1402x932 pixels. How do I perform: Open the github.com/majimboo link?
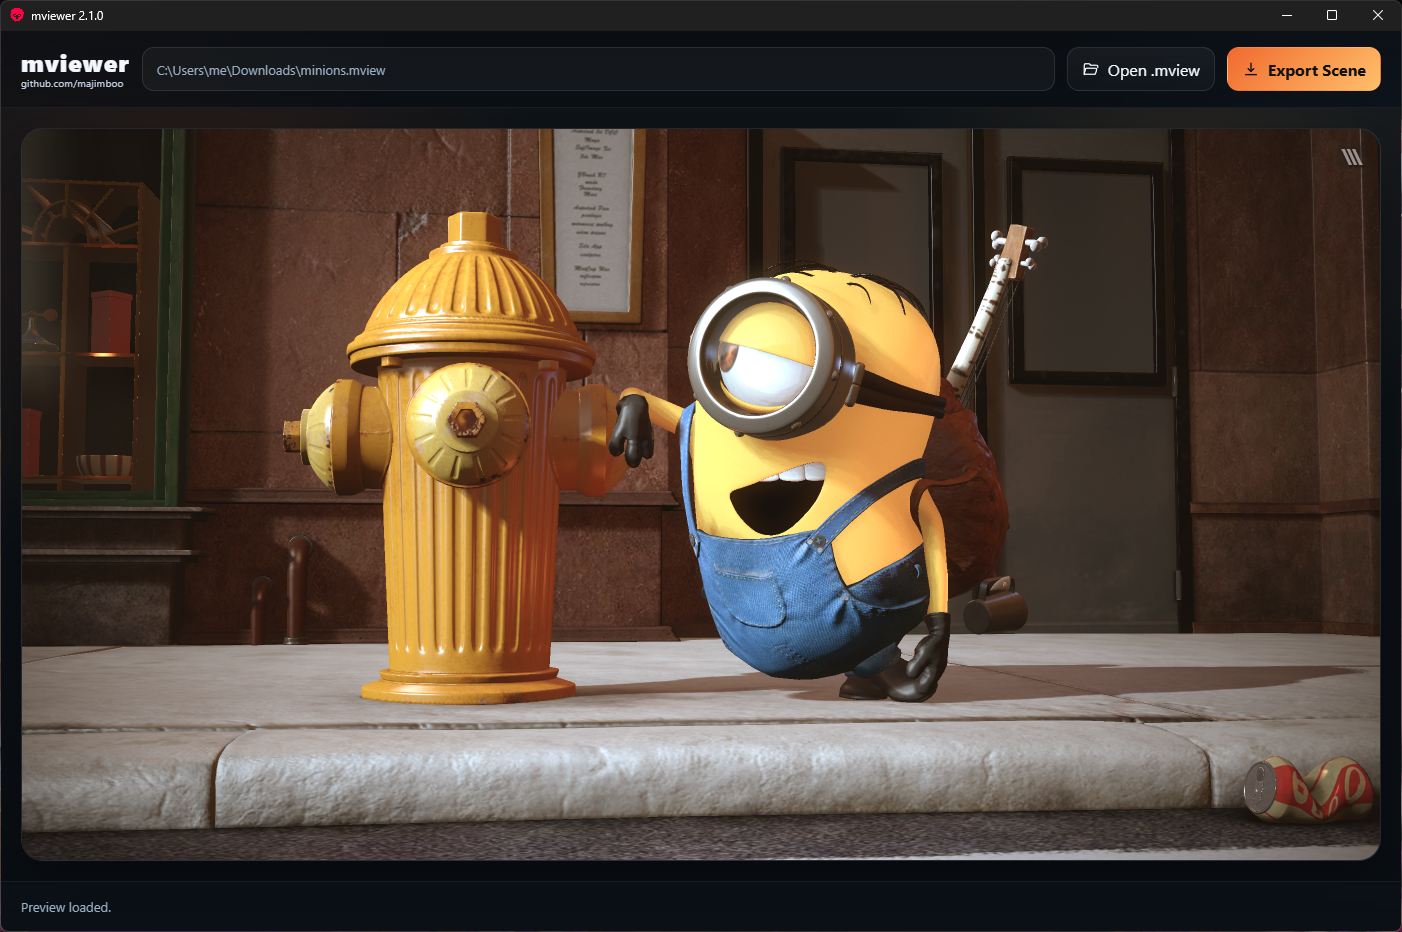pyautogui.click(x=74, y=84)
